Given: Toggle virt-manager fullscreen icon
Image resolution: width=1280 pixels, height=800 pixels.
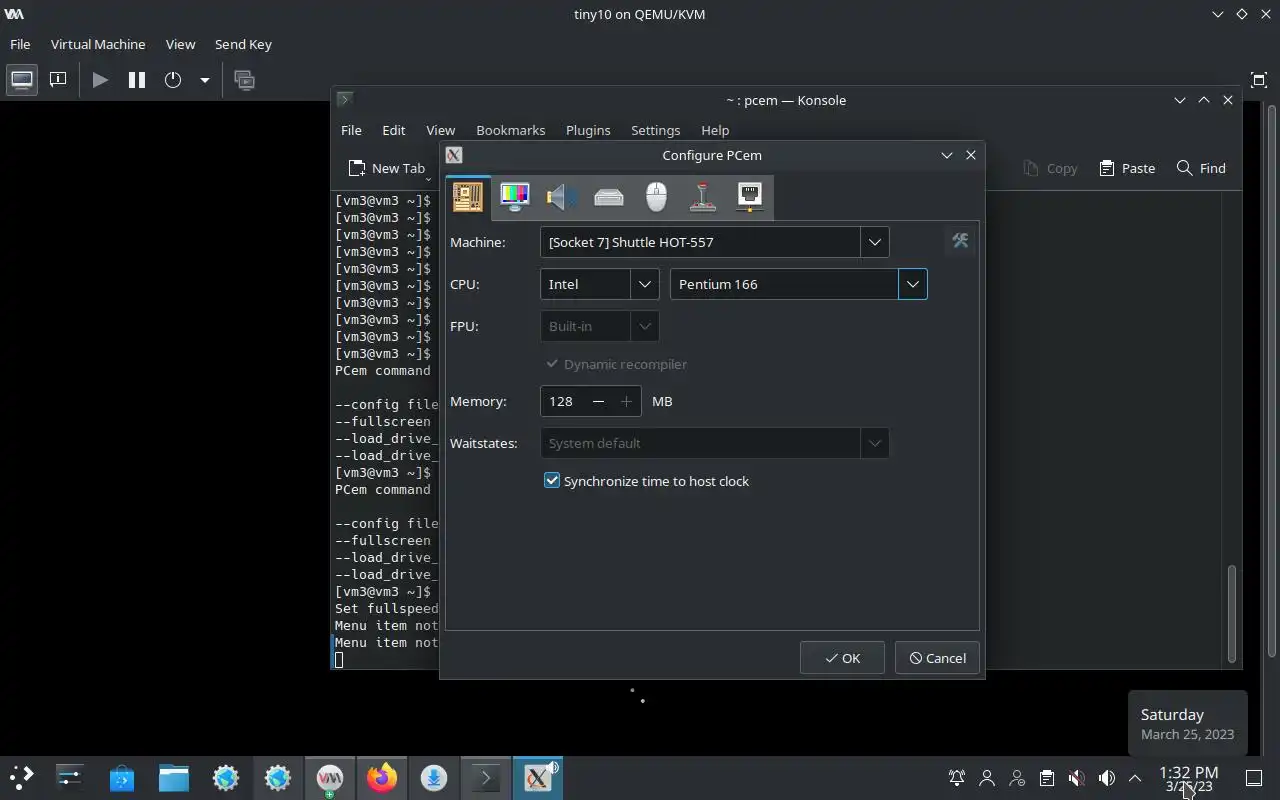Looking at the screenshot, I should [1259, 80].
